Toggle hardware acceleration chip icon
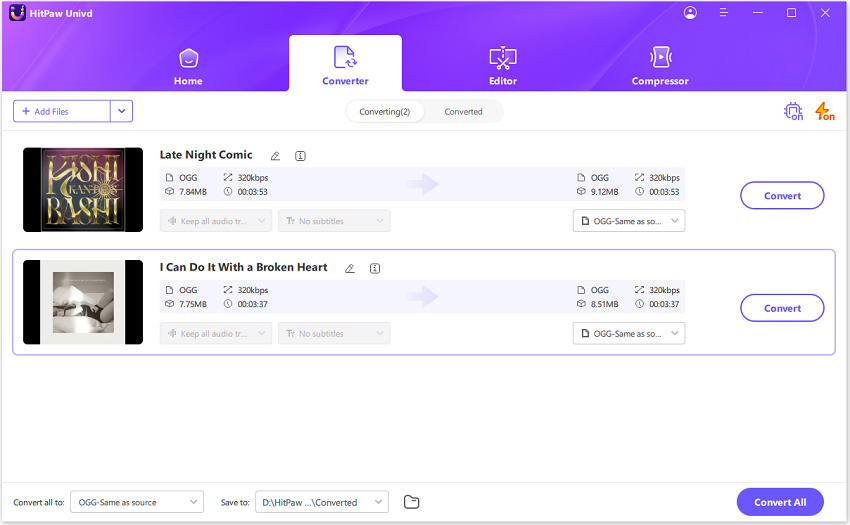The height and width of the screenshot is (525, 850). pyautogui.click(x=793, y=111)
